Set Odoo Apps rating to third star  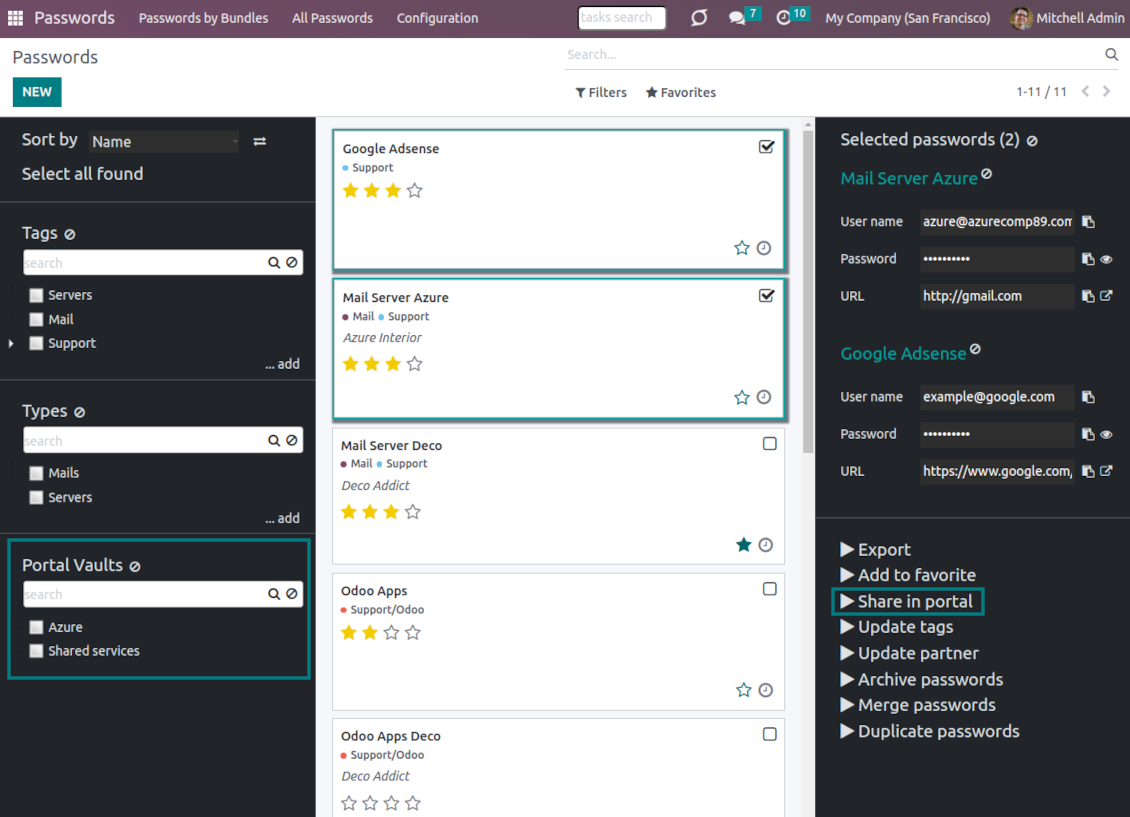(x=391, y=633)
